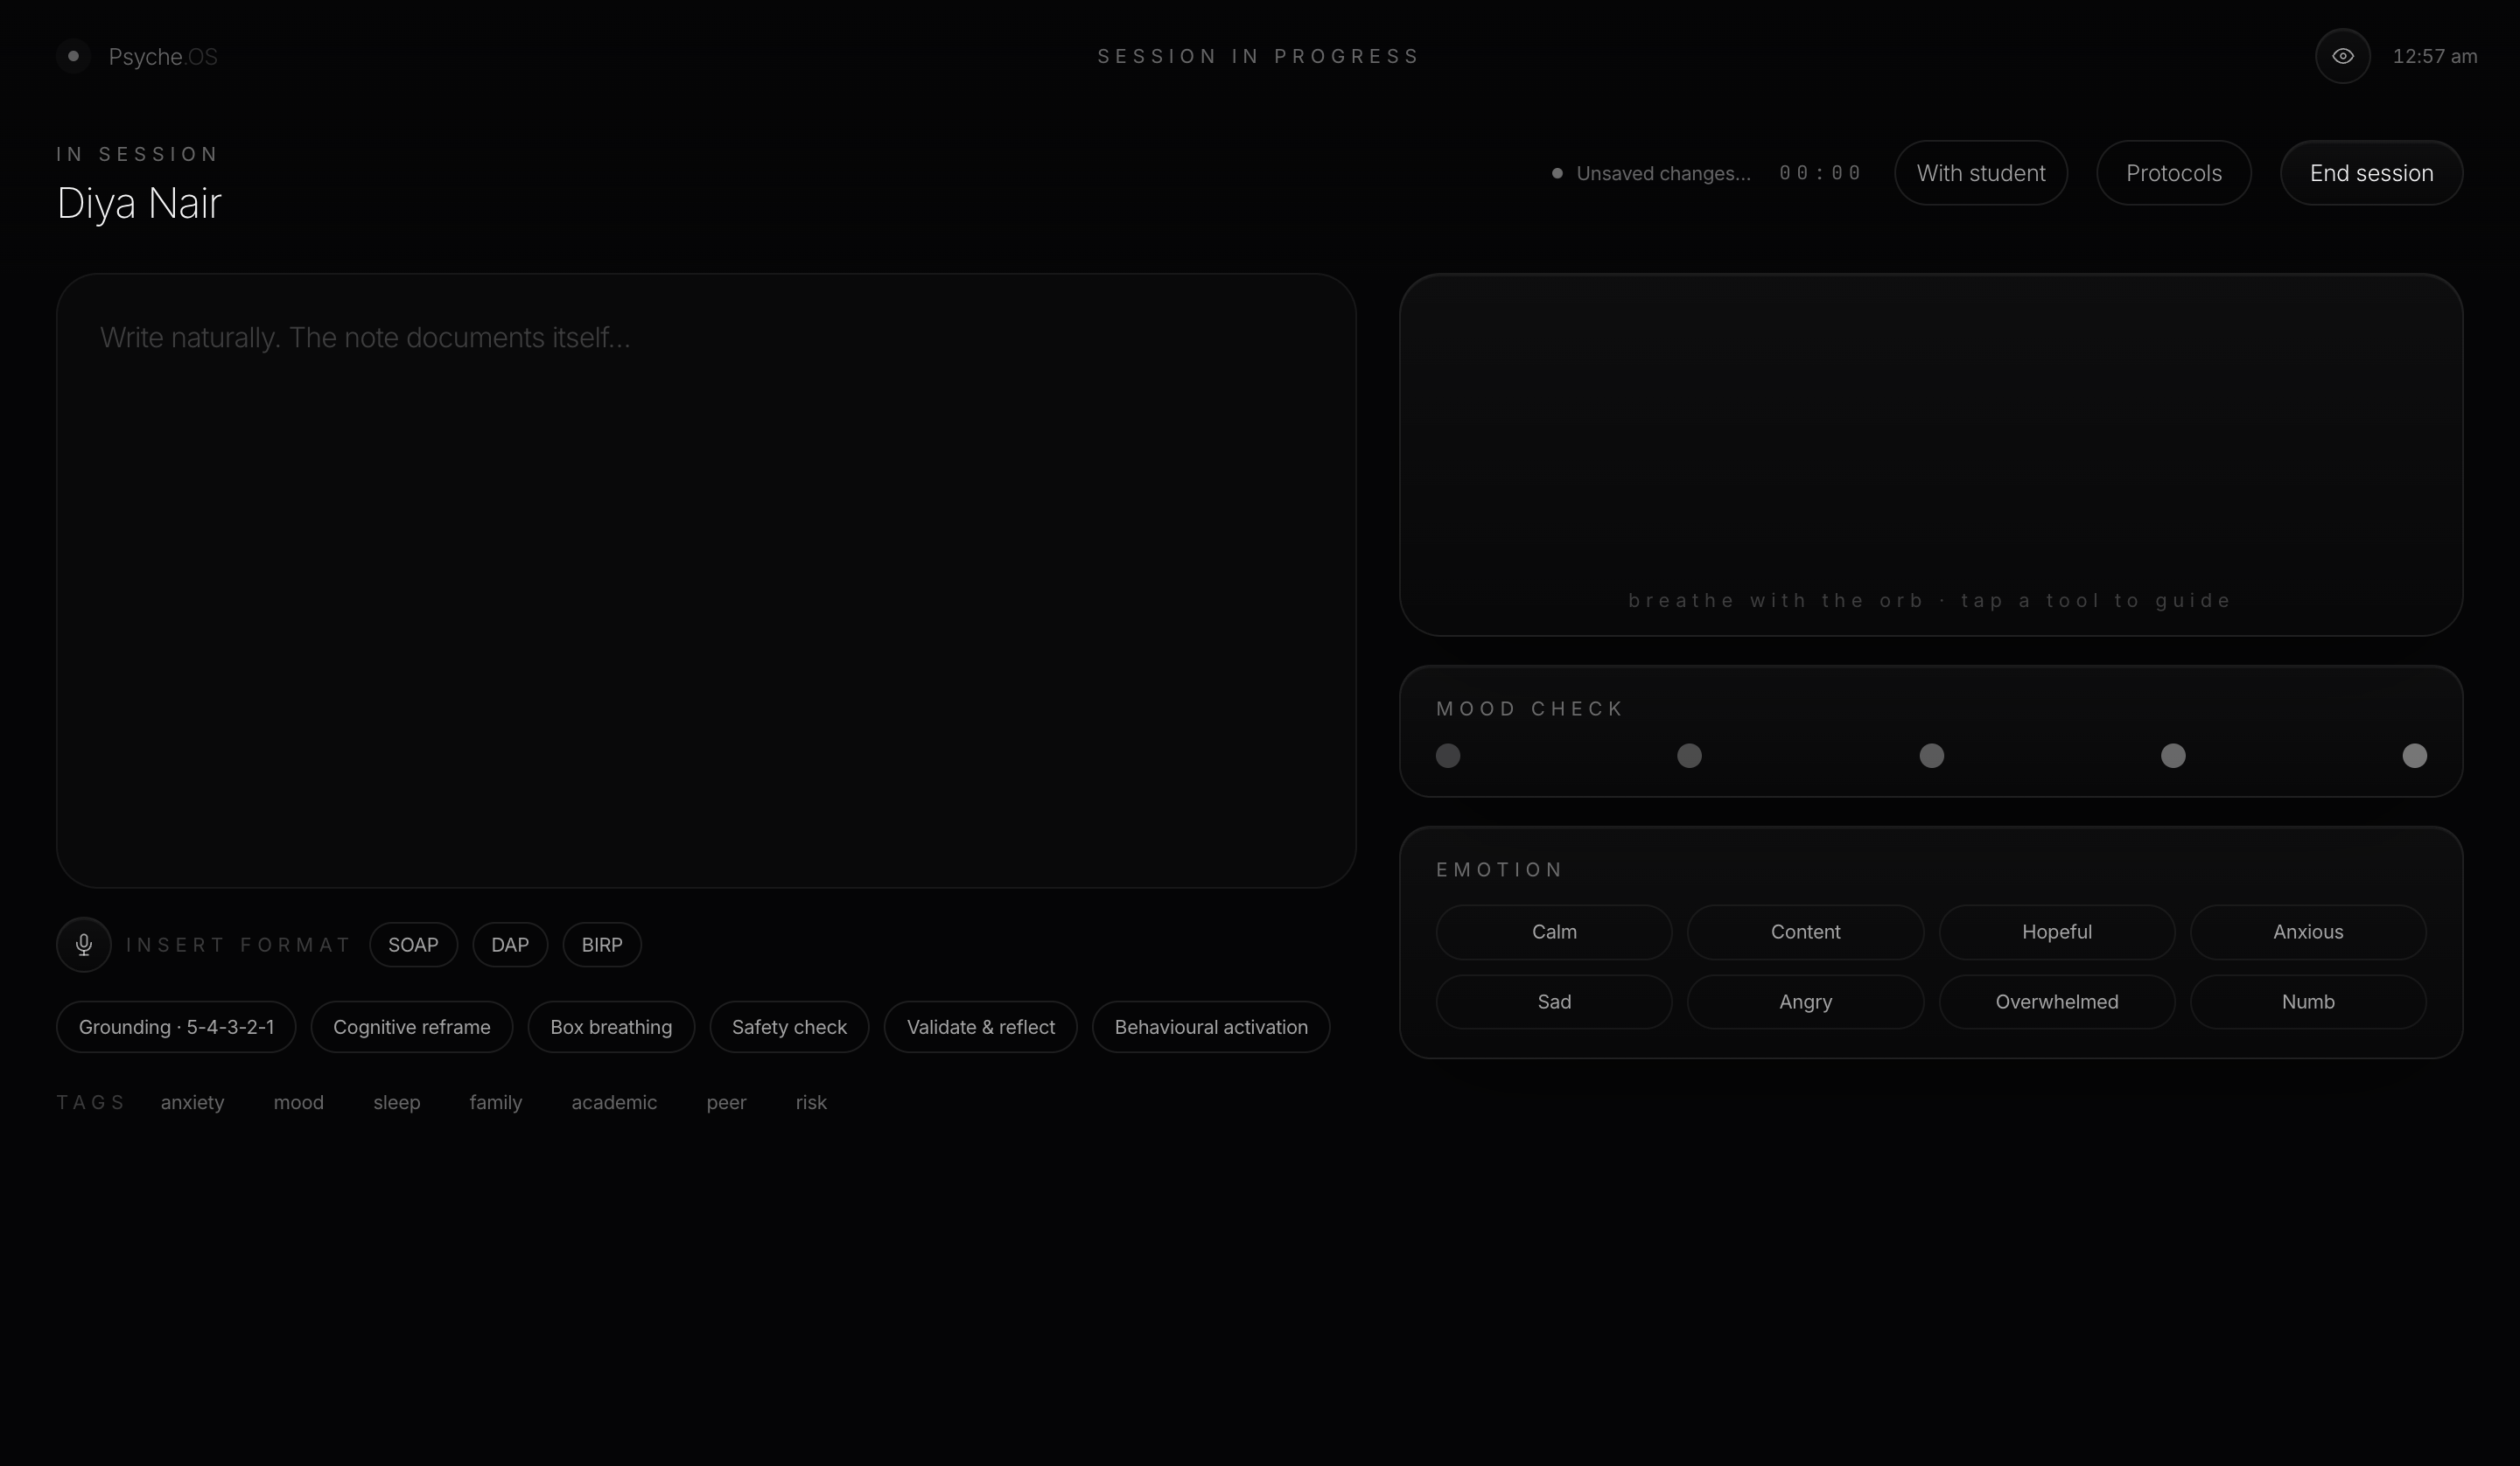
Task: Click the Psyche.OS logo dot icon
Action: (x=73, y=56)
